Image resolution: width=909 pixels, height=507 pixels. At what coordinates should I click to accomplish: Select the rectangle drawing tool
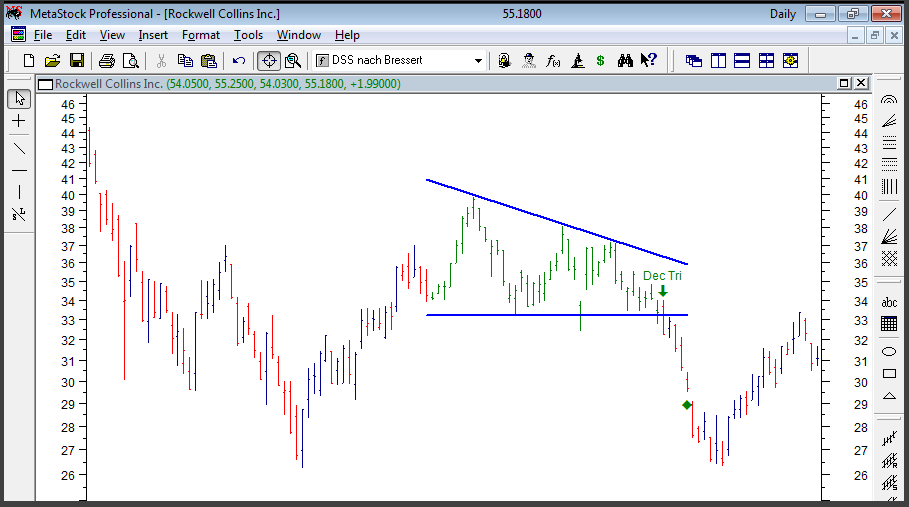(889, 373)
